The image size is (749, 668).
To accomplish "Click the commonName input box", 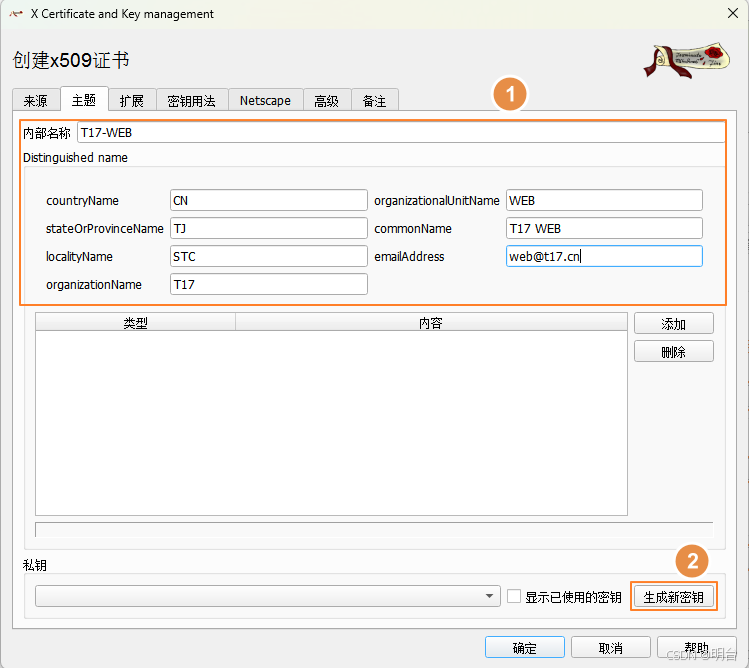I will pos(604,228).
